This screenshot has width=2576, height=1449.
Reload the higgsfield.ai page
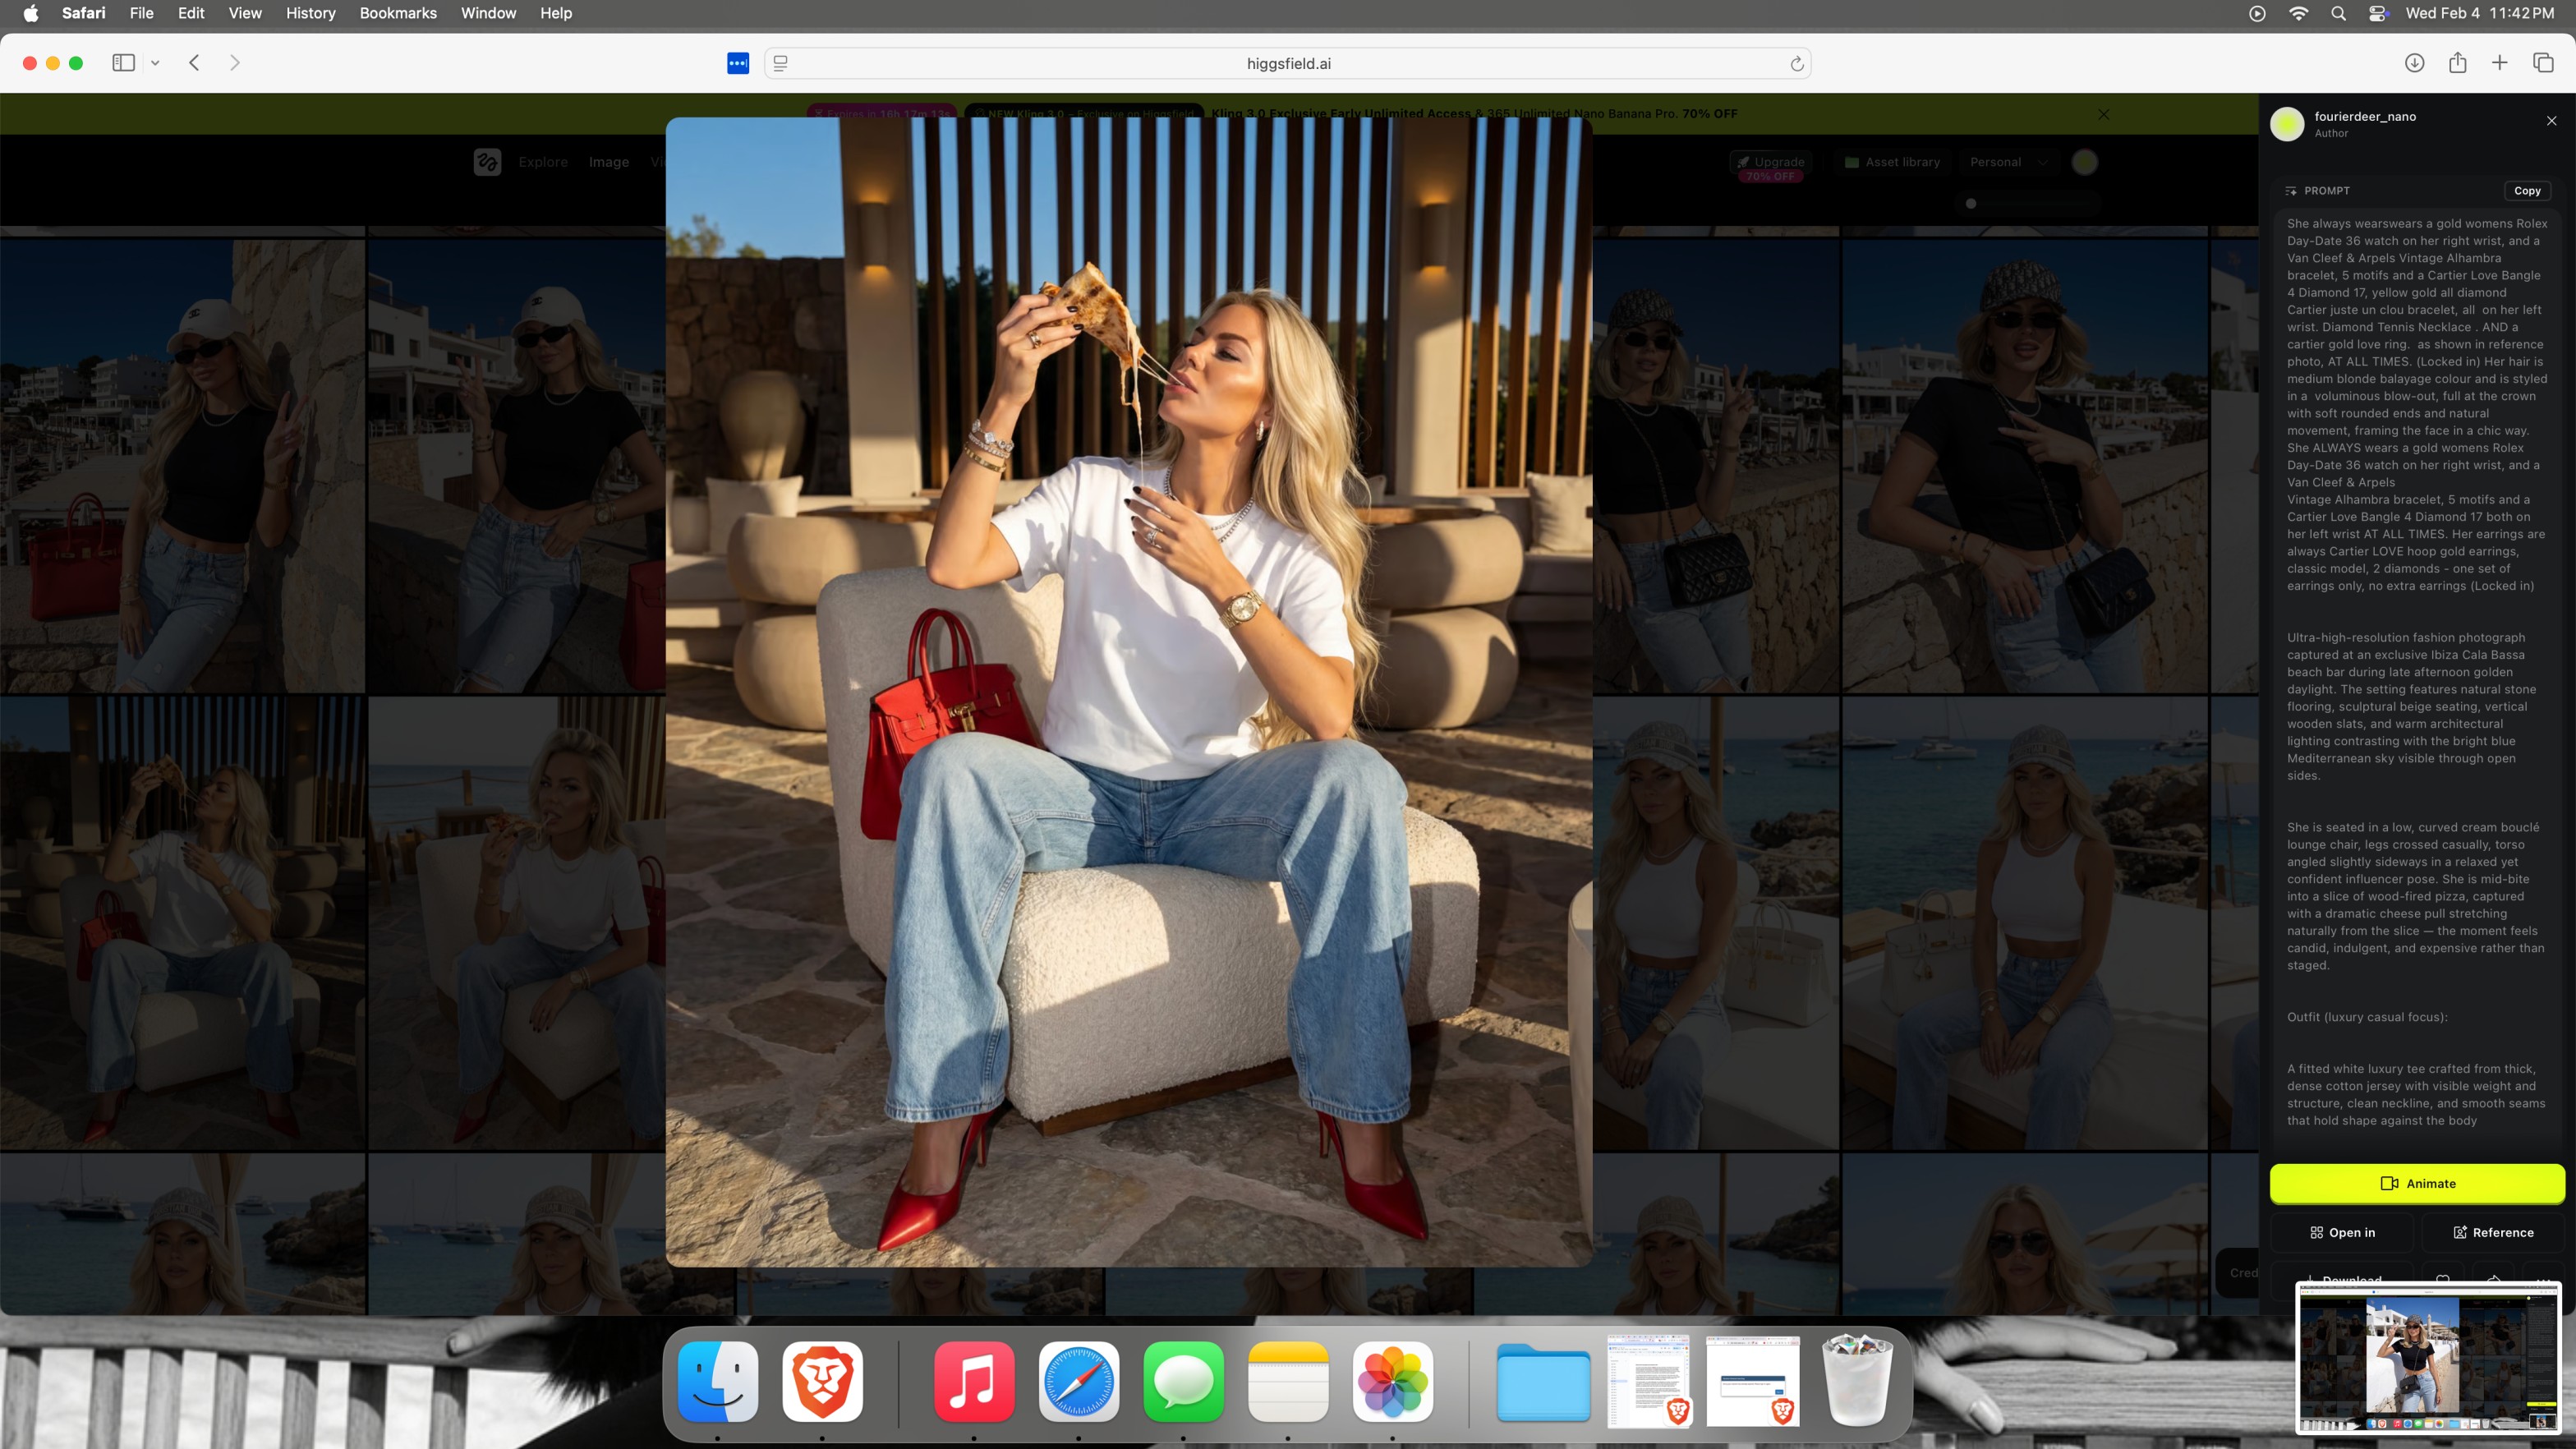(1796, 64)
